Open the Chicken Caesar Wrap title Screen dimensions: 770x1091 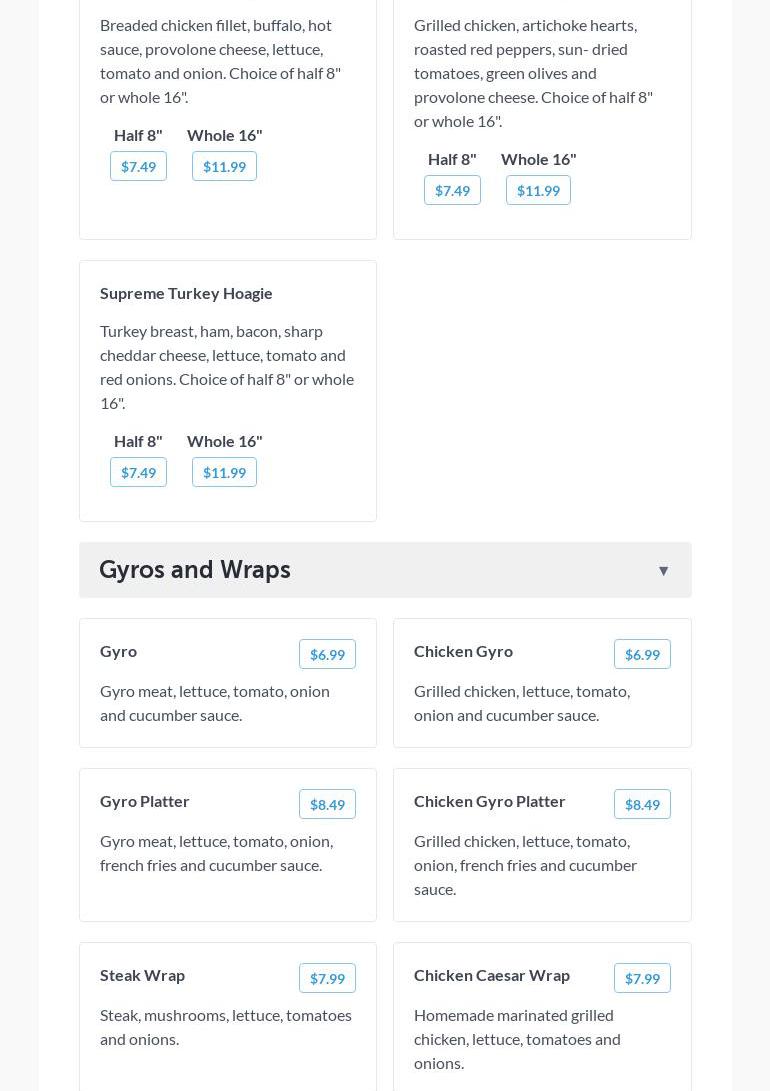(491, 975)
